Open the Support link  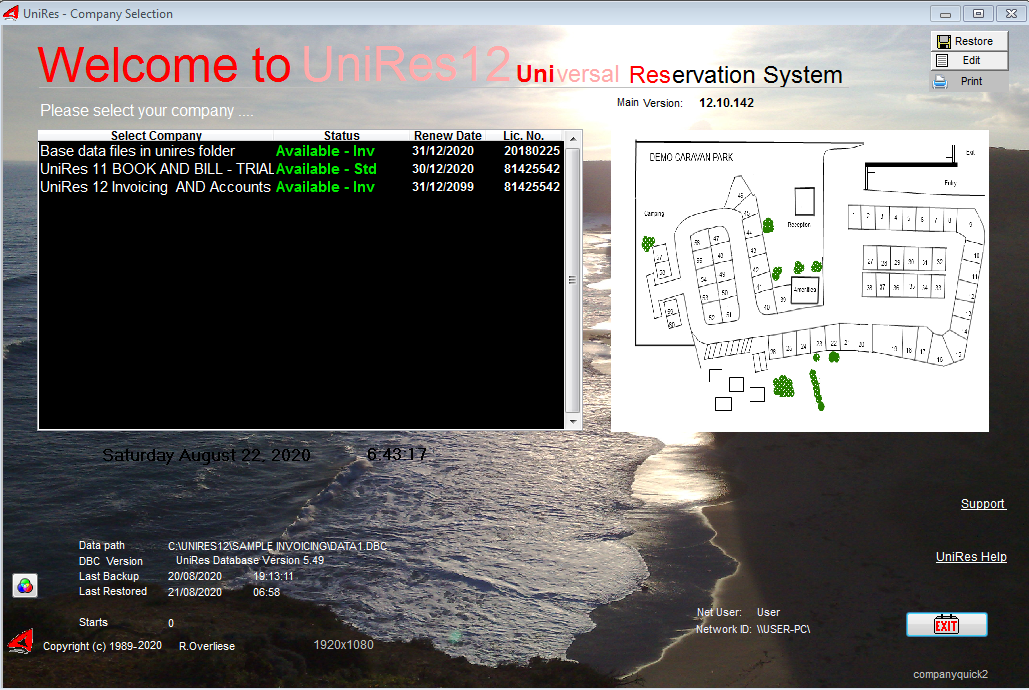pyautogui.click(x=982, y=504)
